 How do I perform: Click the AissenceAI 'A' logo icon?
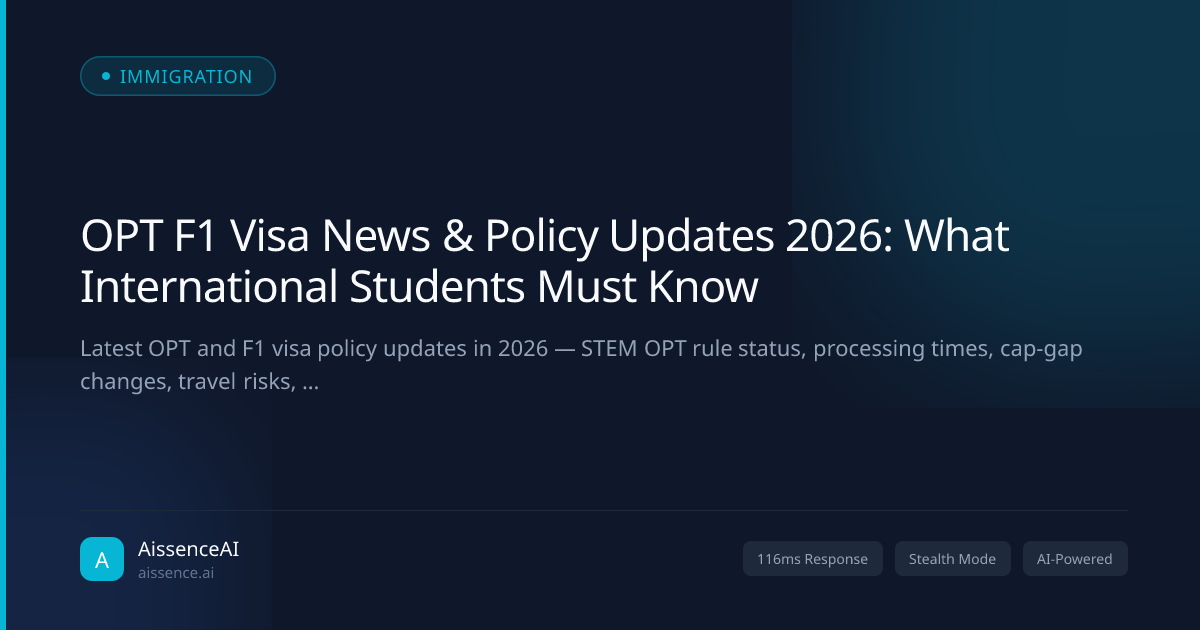(102, 559)
